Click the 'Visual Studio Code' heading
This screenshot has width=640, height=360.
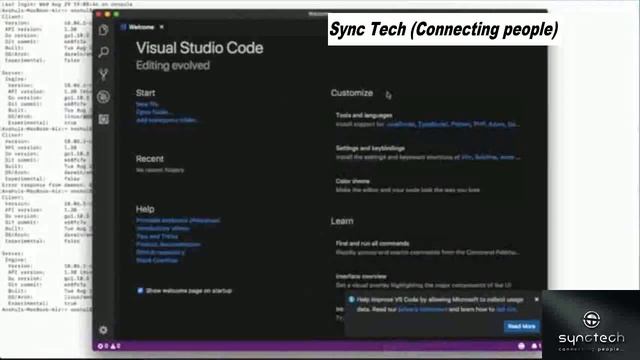[x=200, y=48]
